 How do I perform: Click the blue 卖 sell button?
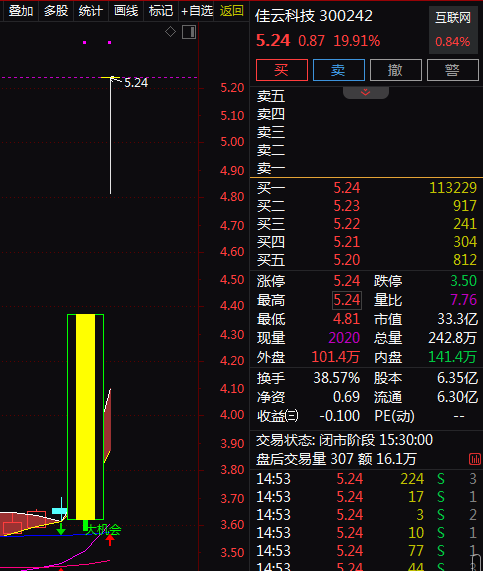point(338,70)
